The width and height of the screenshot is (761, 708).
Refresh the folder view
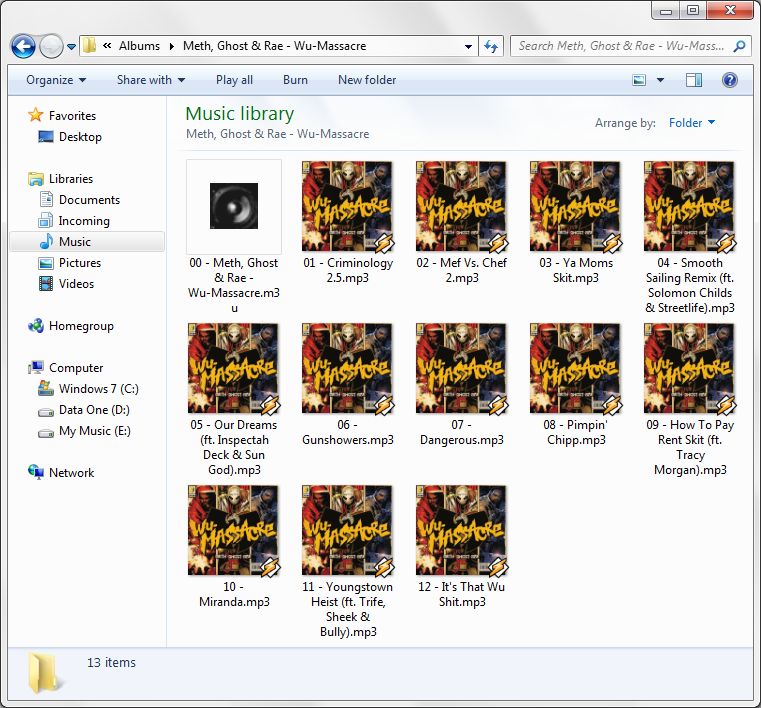[491, 47]
